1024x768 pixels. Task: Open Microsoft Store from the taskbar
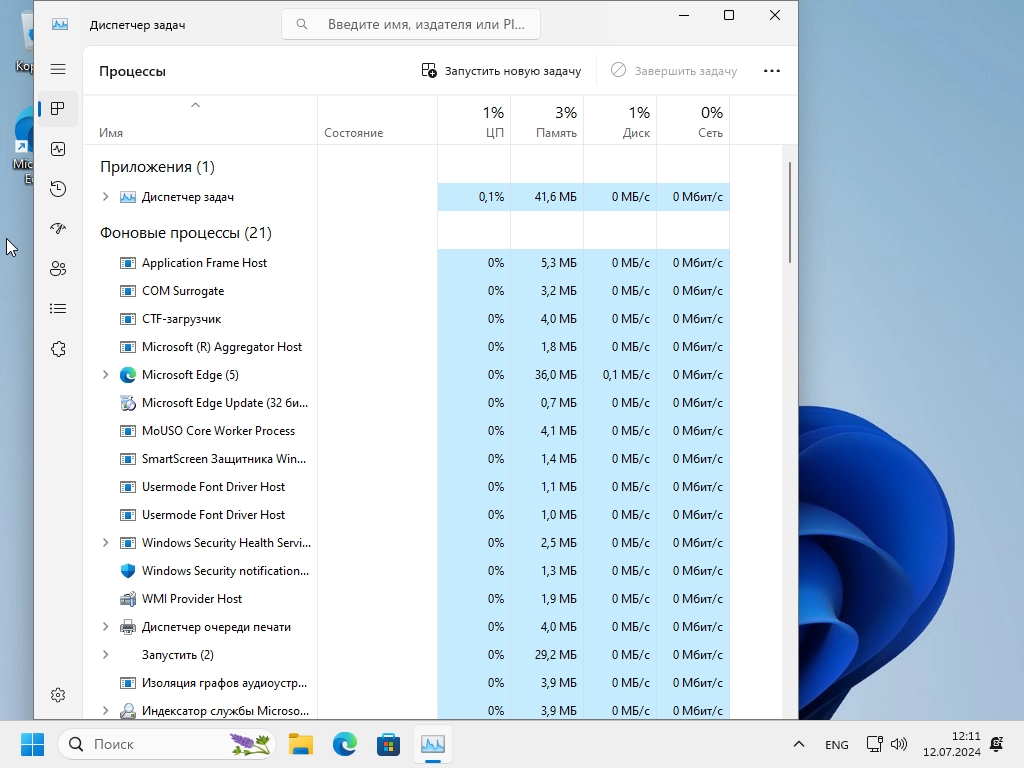(x=388, y=745)
